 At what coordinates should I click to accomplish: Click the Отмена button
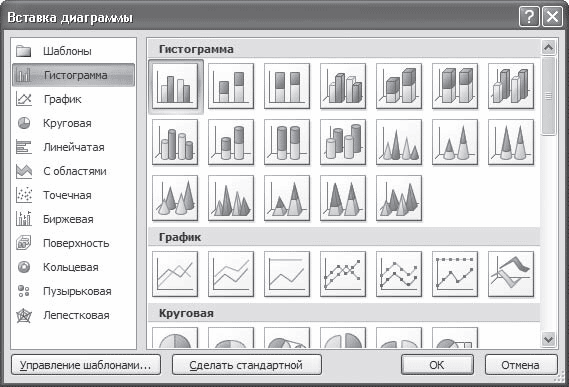521,365
